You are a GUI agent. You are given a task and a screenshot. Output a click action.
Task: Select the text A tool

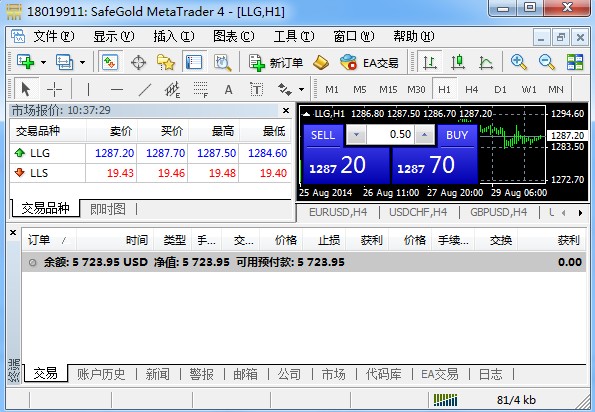228,90
